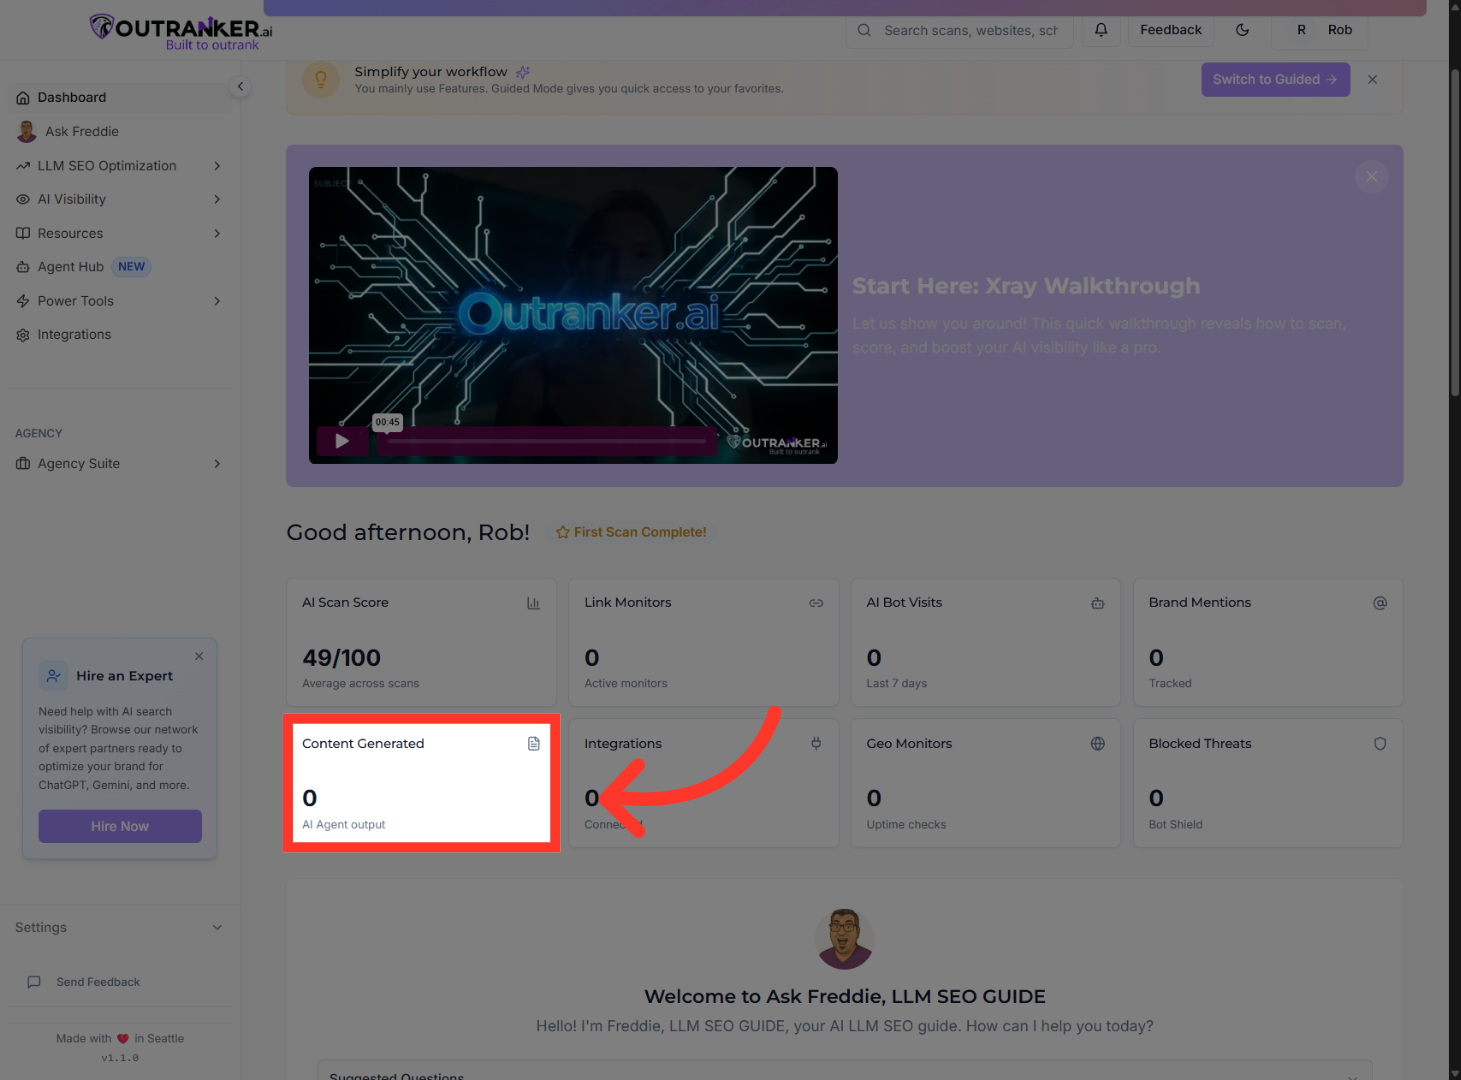Click the Hire an Expert person icon

point(54,676)
